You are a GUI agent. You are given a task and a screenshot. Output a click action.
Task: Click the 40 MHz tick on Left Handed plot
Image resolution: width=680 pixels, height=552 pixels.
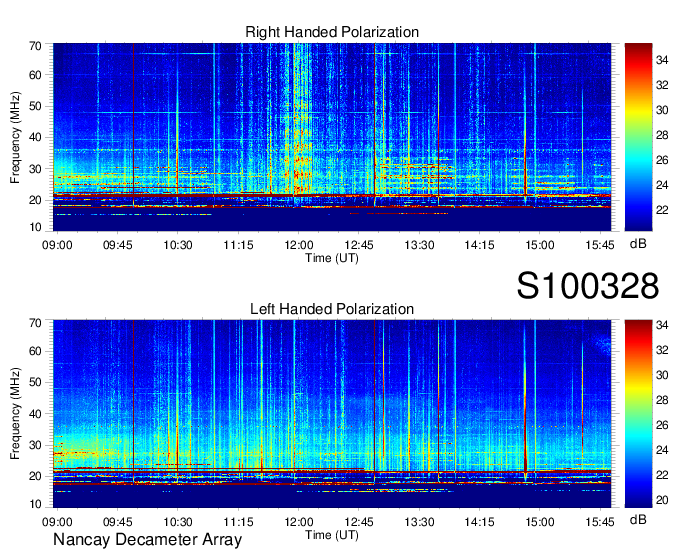35,414
